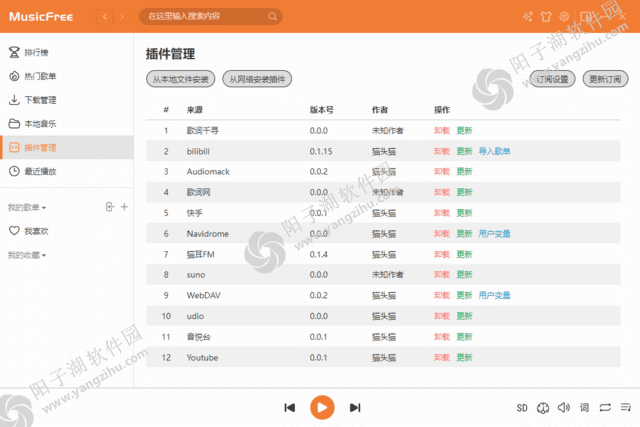Open mini-mode window icon in header

click(x=586, y=16)
